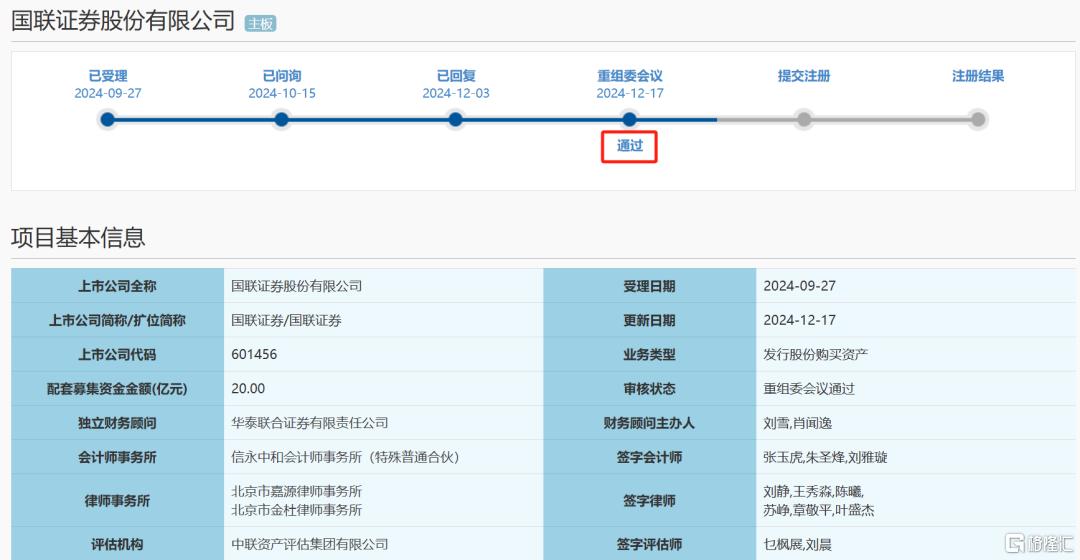Select the 已问询 timeline marker dot

click(x=282, y=120)
